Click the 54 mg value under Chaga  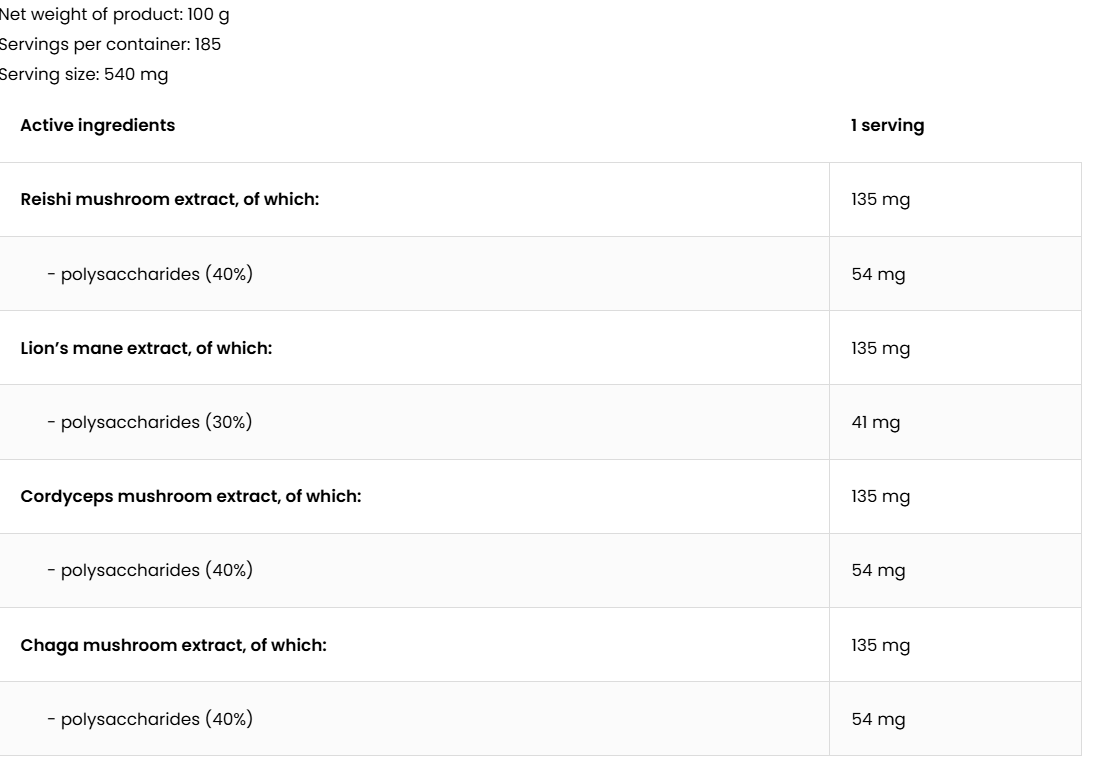tap(878, 719)
